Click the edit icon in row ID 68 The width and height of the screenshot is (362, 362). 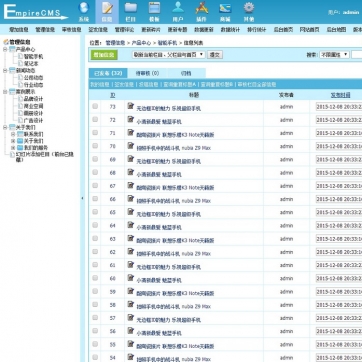(131, 172)
